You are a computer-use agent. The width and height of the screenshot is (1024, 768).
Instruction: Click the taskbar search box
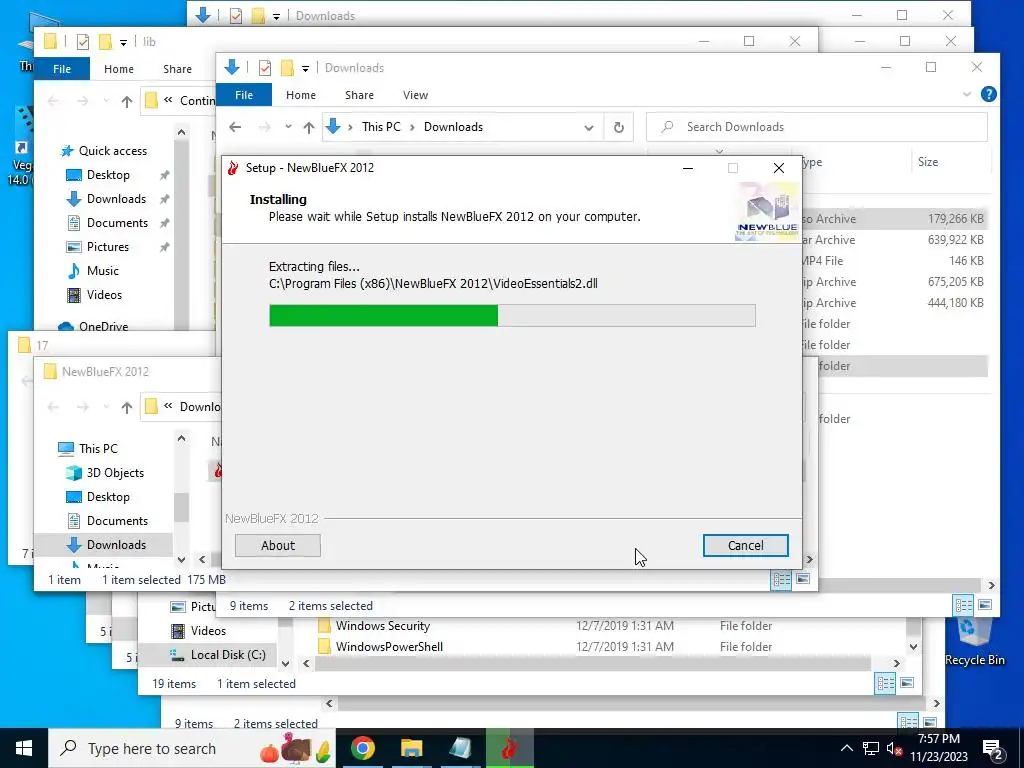pos(192,748)
